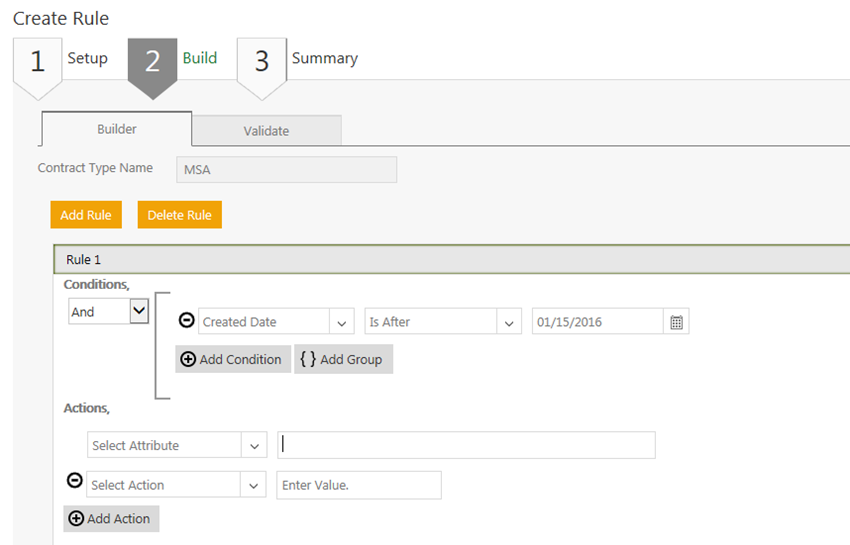Click the Enter Value text field
Viewport: 850px width, 545px height.
pos(358,486)
